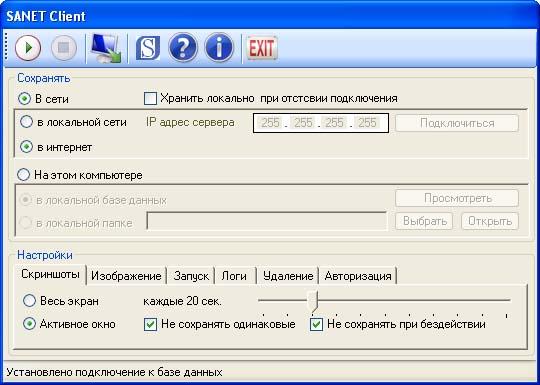Image resolution: width=540 pixels, height=385 pixels.
Task: Open the 'Запуск' tab
Action: pos(191,276)
